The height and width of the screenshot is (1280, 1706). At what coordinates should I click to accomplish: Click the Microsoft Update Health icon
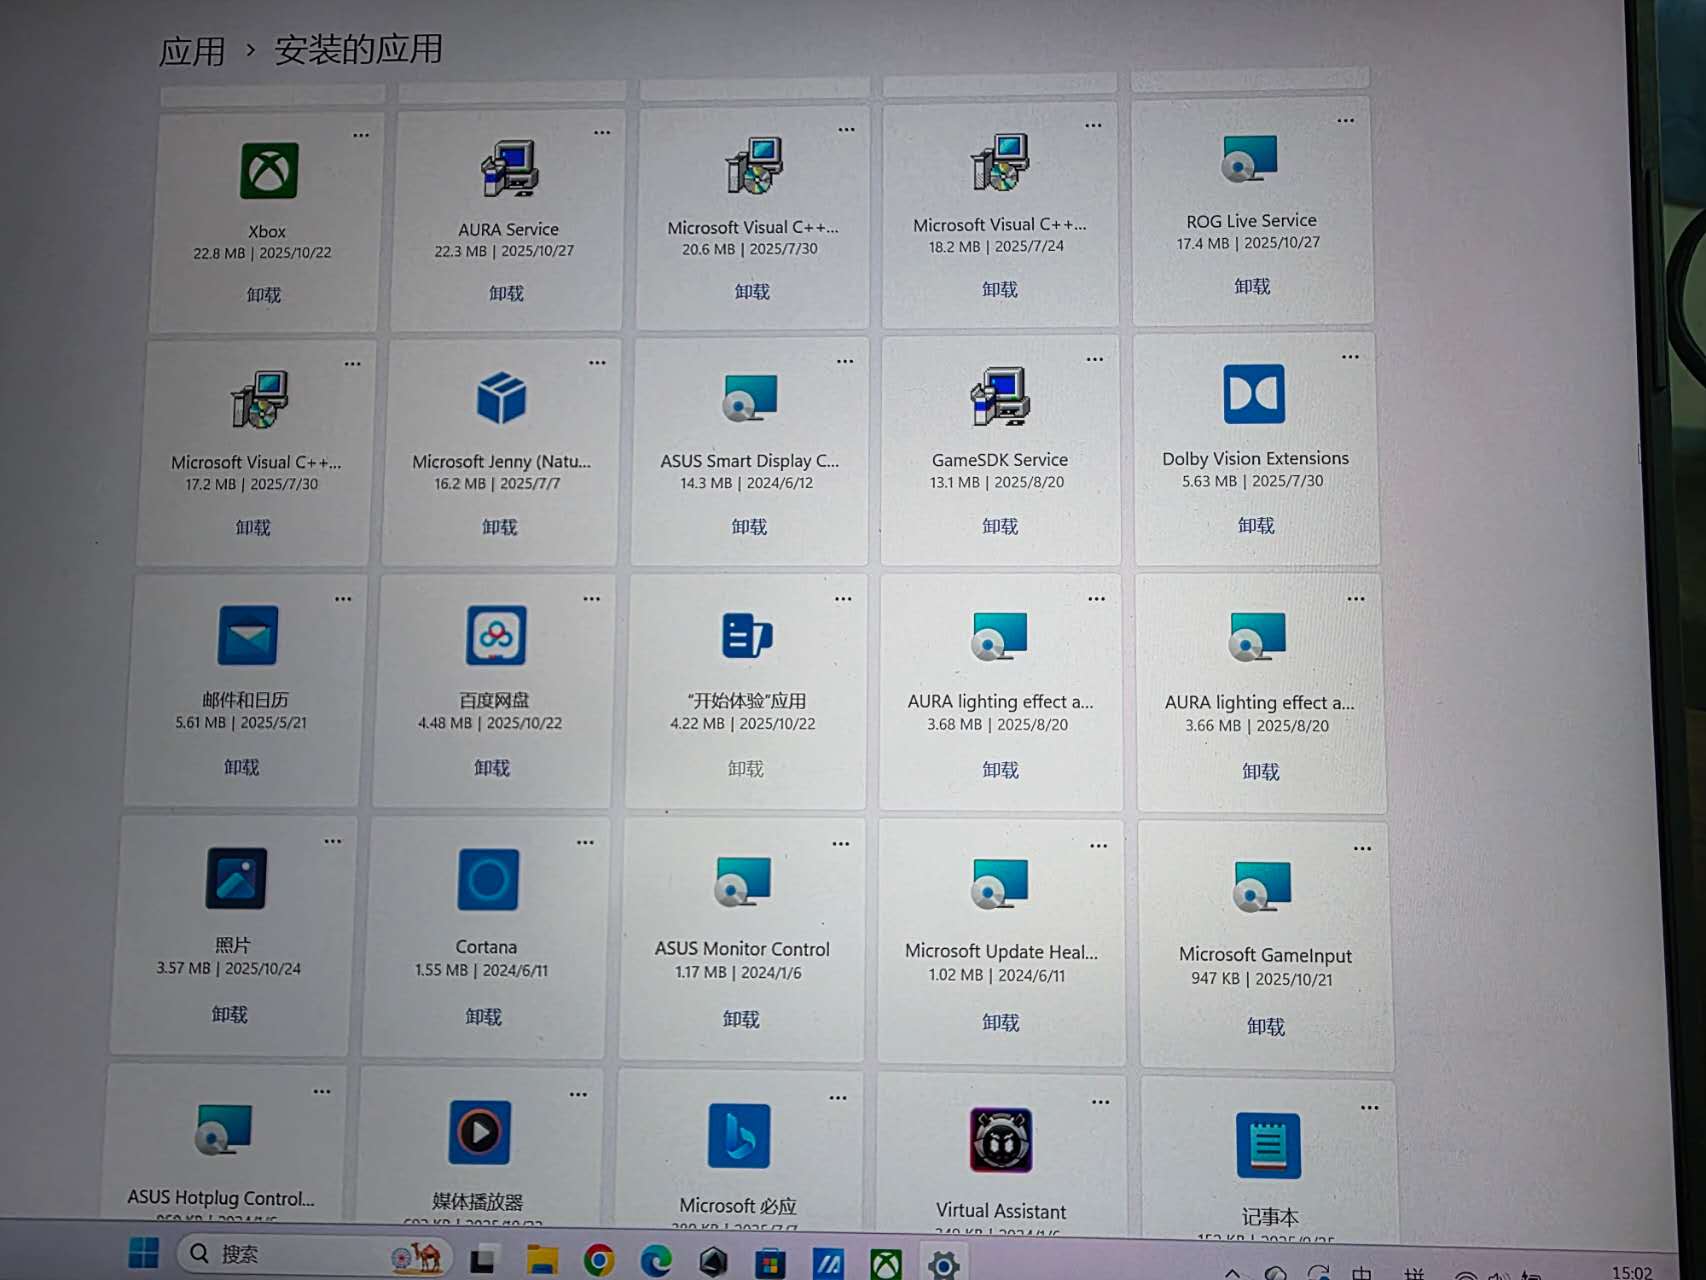tap(1000, 884)
